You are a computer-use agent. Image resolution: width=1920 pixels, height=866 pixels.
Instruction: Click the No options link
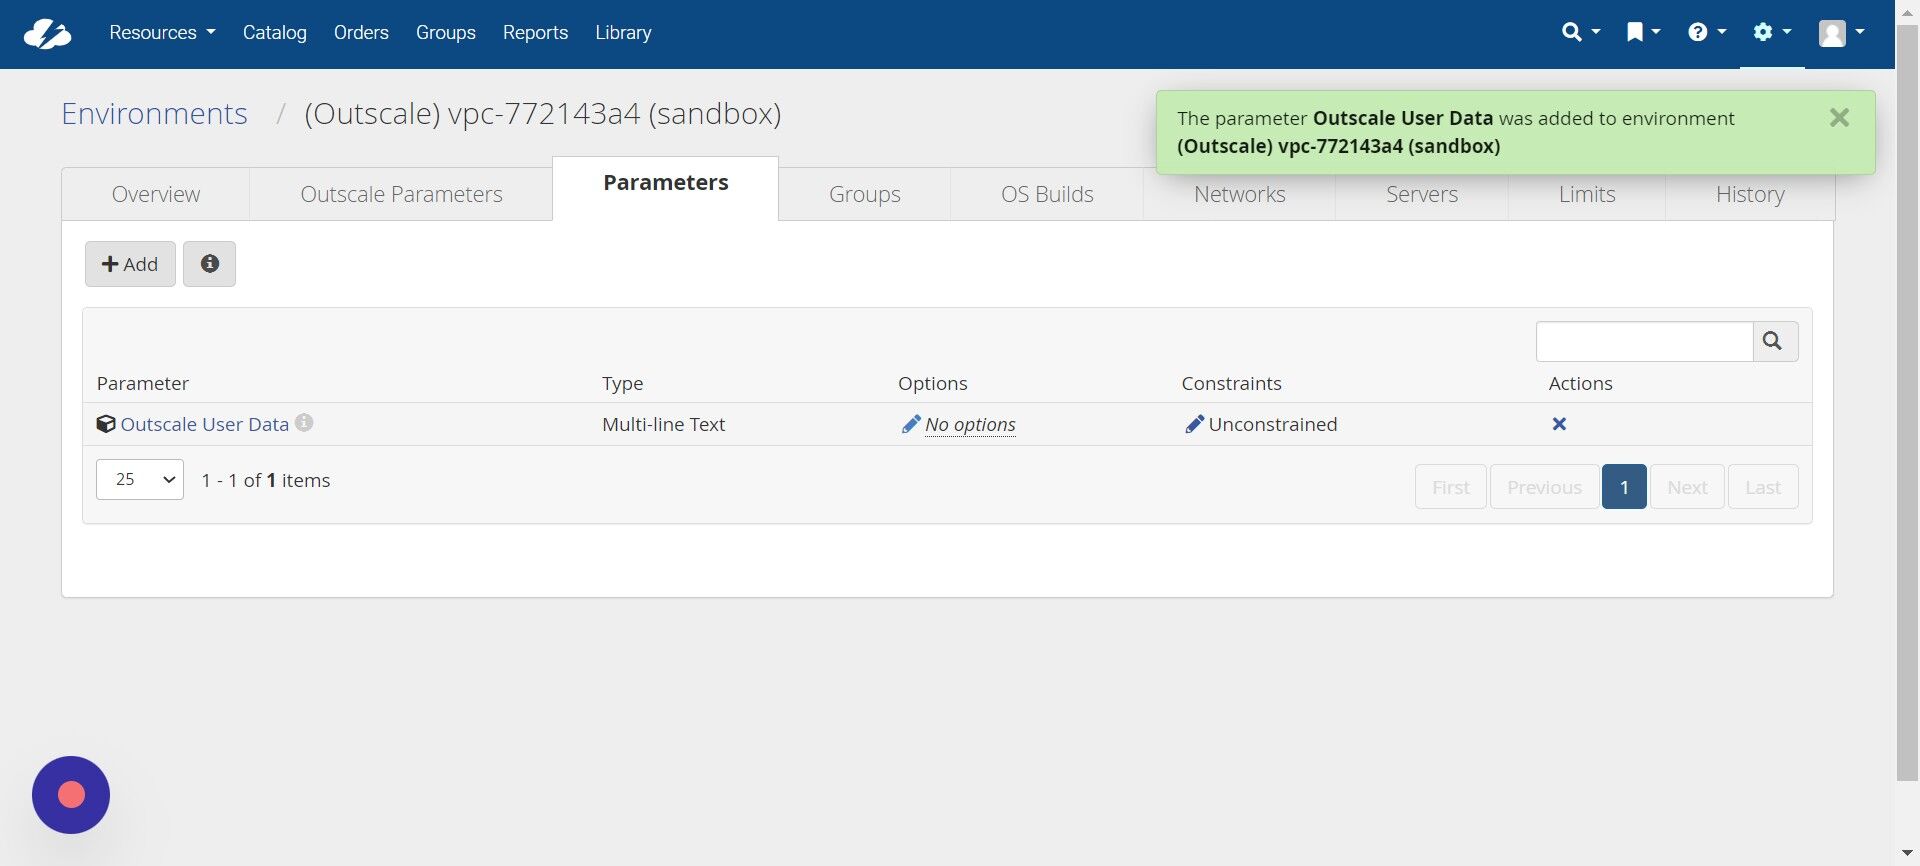coord(970,424)
